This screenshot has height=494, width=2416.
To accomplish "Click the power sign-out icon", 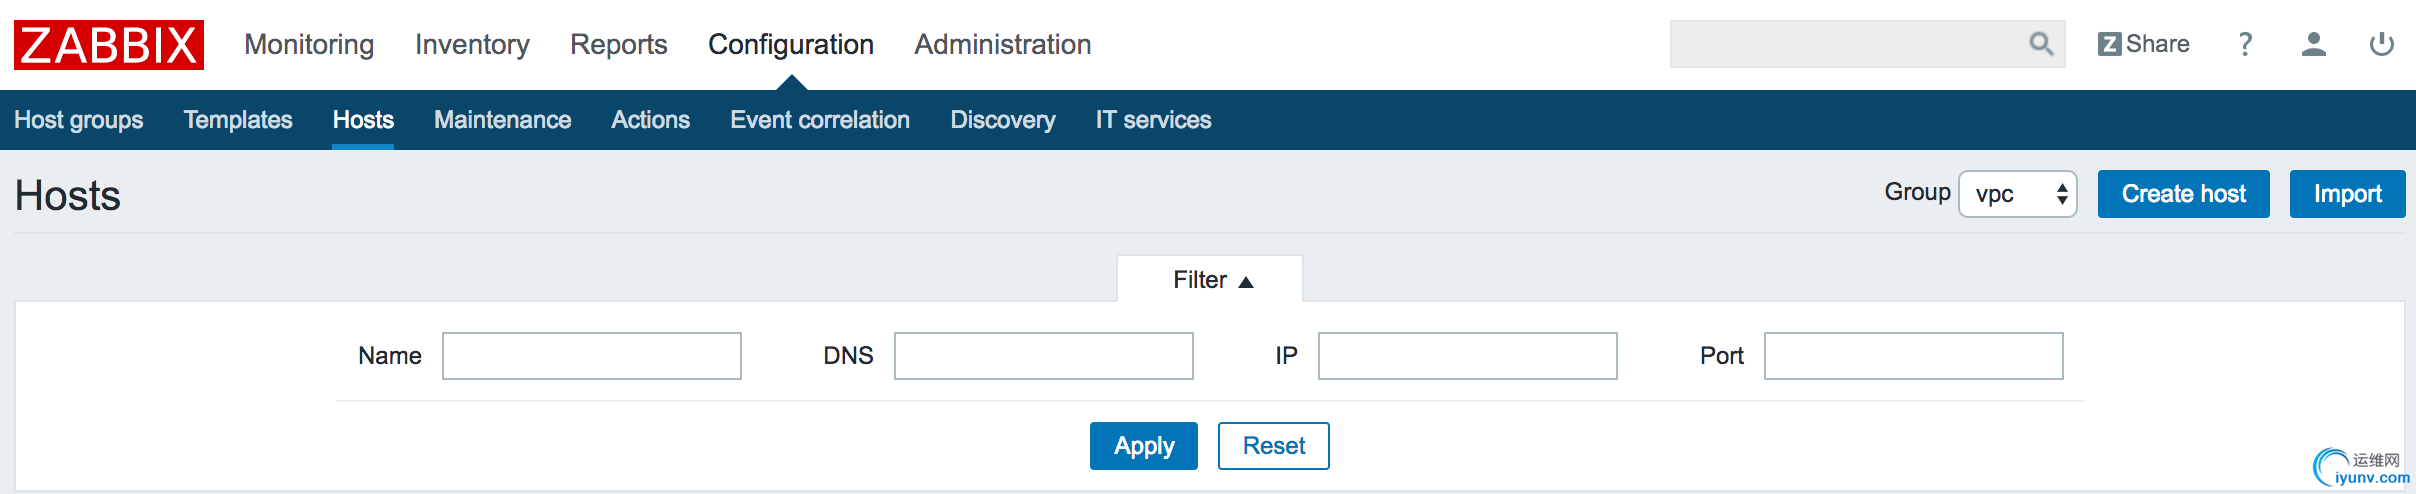I will pyautogui.click(x=2382, y=44).
